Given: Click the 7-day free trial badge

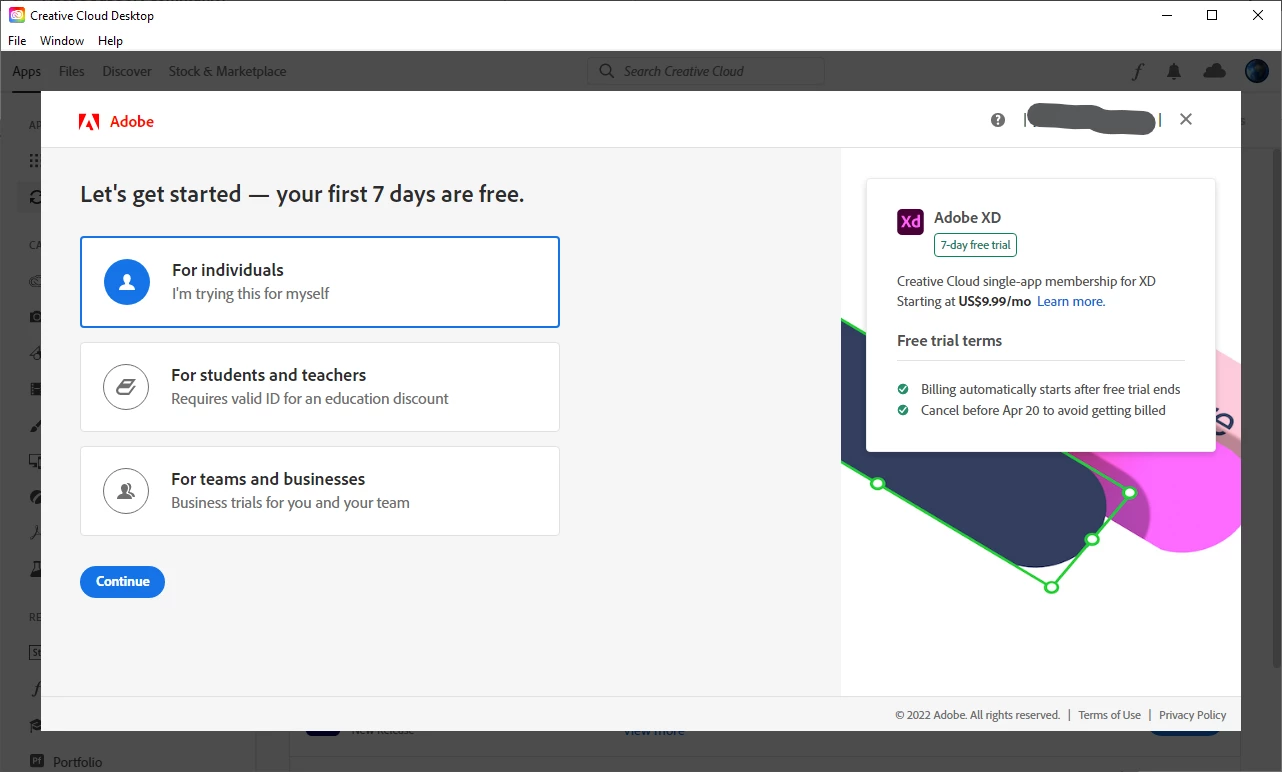Looking at the screenshot, I should coord(975,245).
